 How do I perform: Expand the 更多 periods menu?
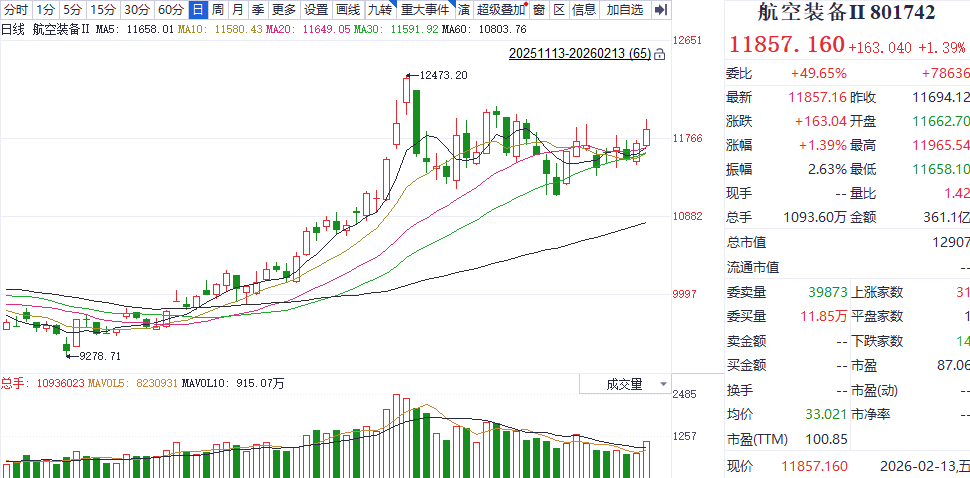click(x=284, y=10)
